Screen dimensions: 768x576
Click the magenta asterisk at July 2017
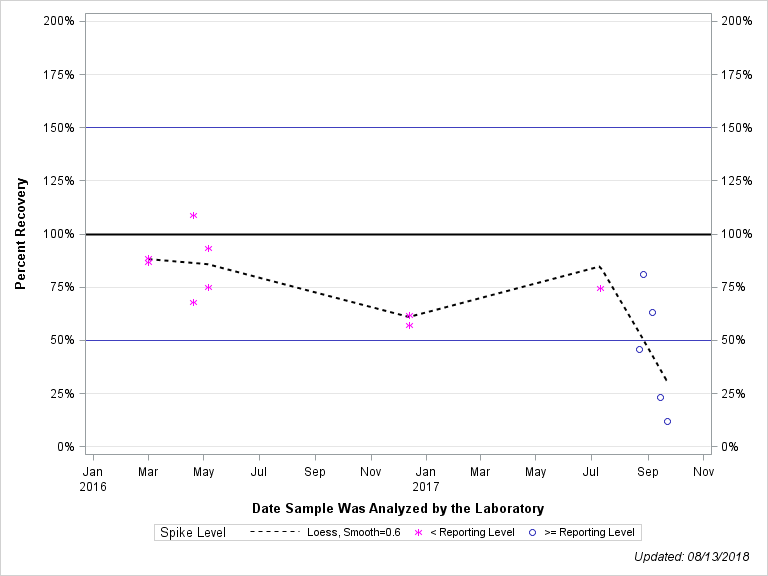600,288
